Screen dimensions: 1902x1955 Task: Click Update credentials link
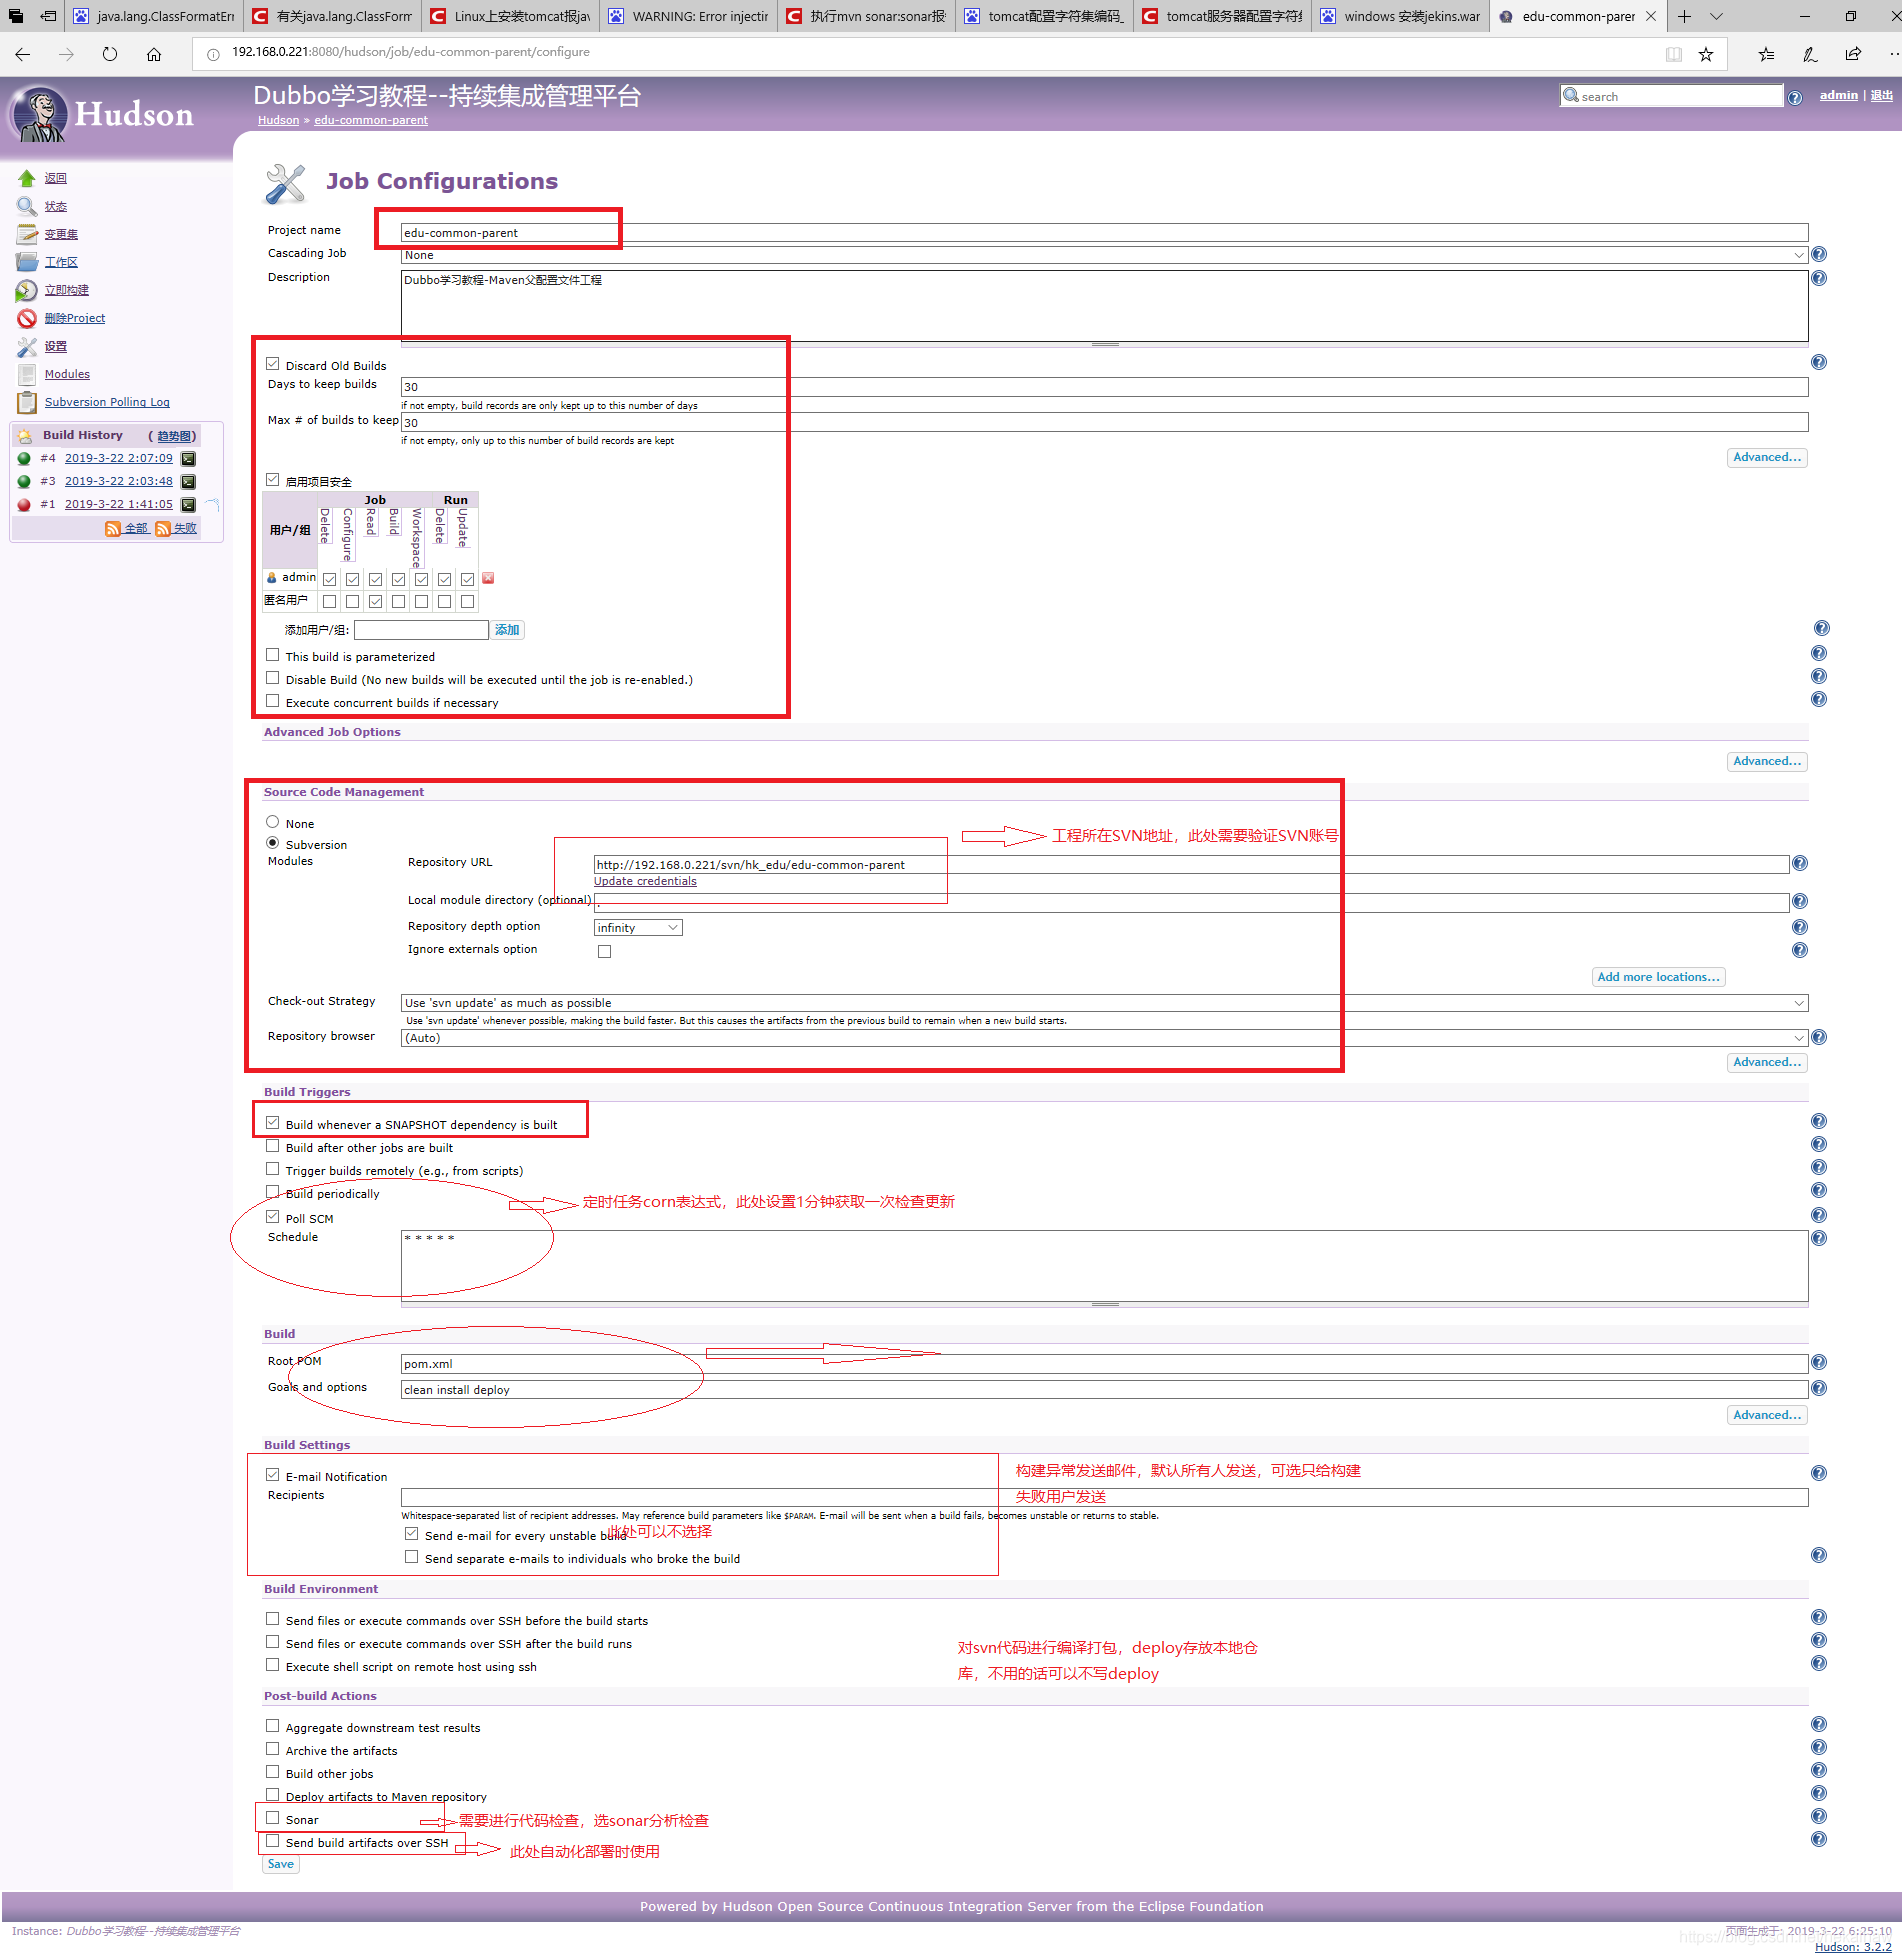click(645, 881)
